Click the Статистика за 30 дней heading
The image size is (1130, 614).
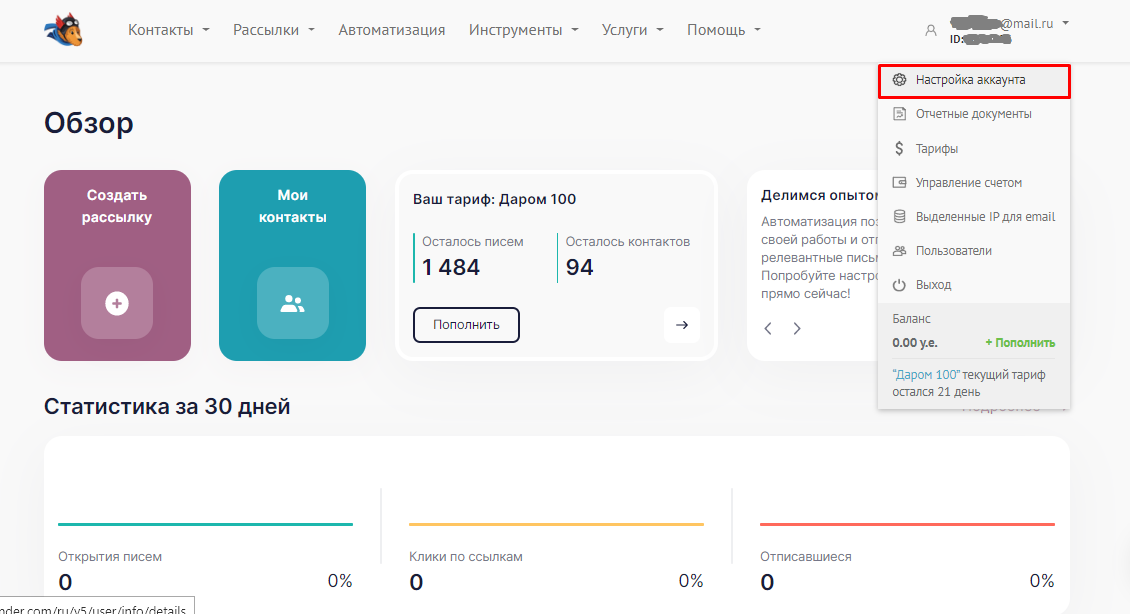point(167,406)
